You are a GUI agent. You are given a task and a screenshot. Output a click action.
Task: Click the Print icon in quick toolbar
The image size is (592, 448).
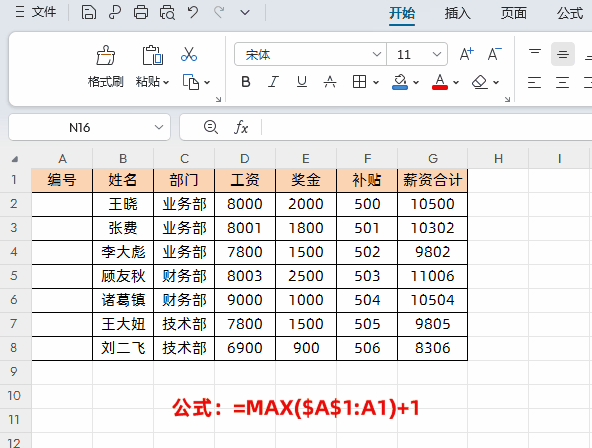pos(141,12)
